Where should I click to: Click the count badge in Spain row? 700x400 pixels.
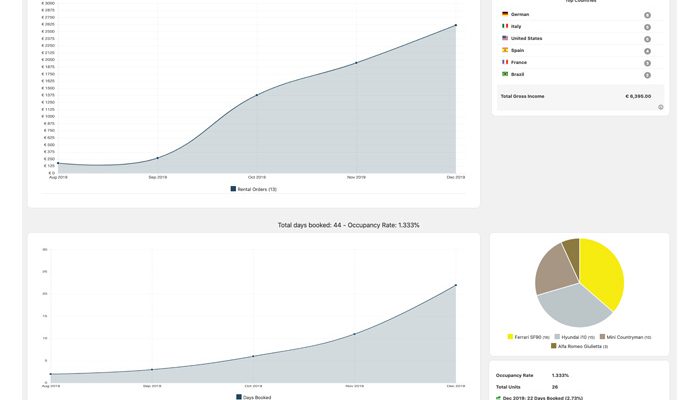(647, 51)
